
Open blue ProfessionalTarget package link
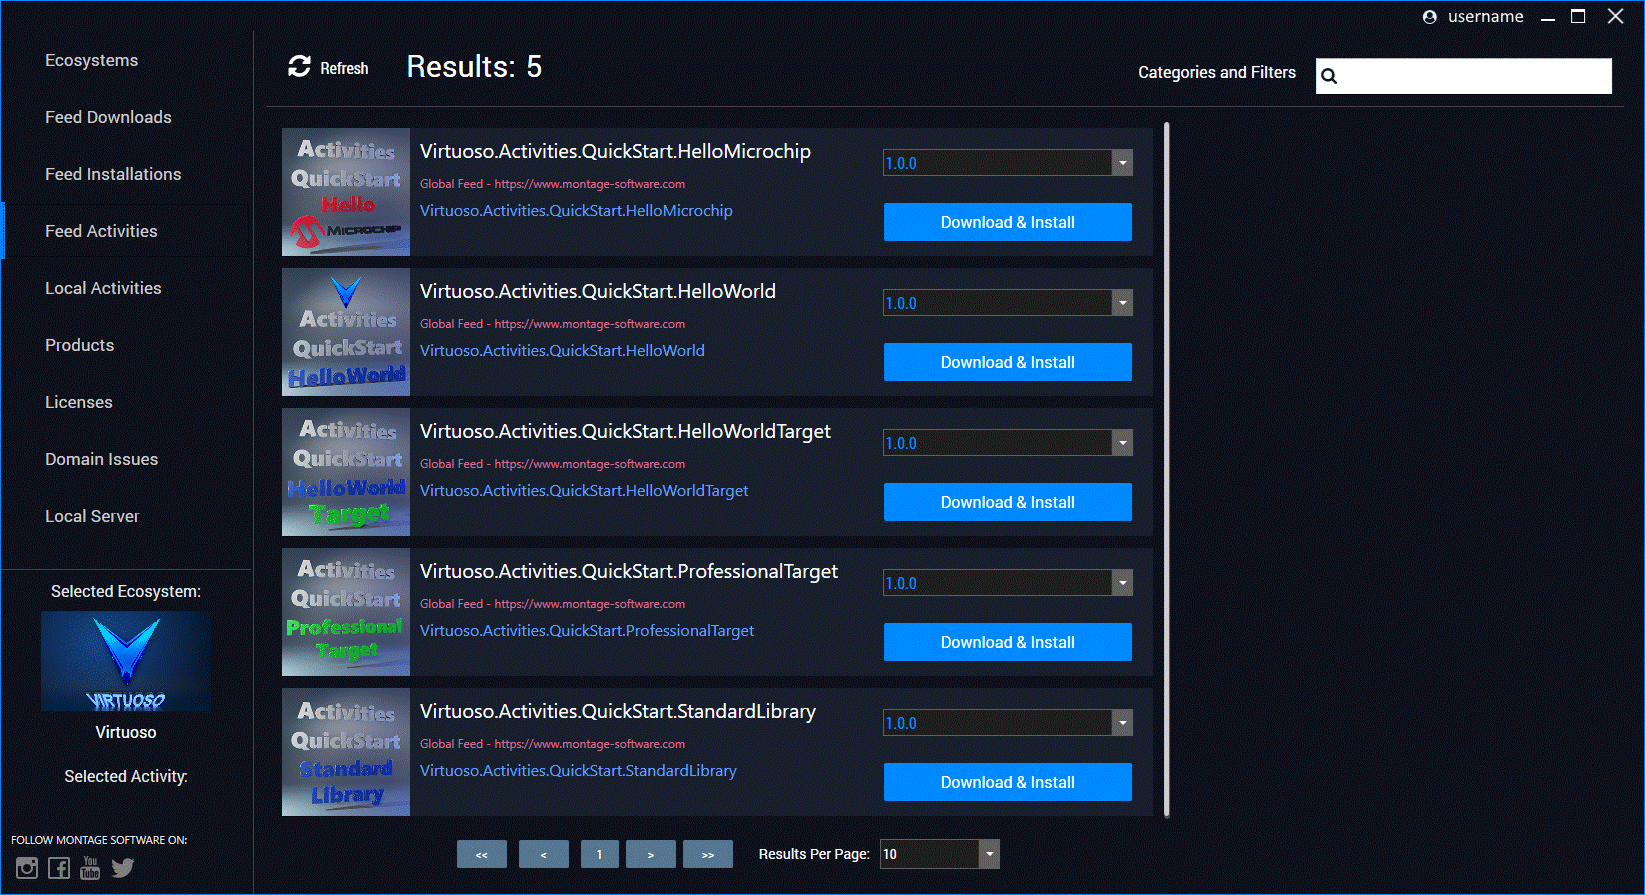tap(587, 631)
